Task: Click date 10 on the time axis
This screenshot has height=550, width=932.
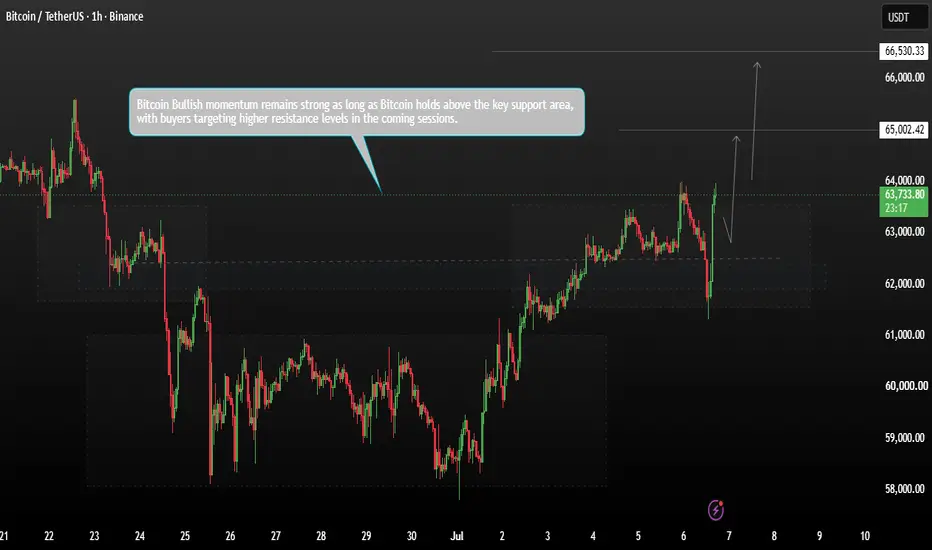Action: point(865,536)
